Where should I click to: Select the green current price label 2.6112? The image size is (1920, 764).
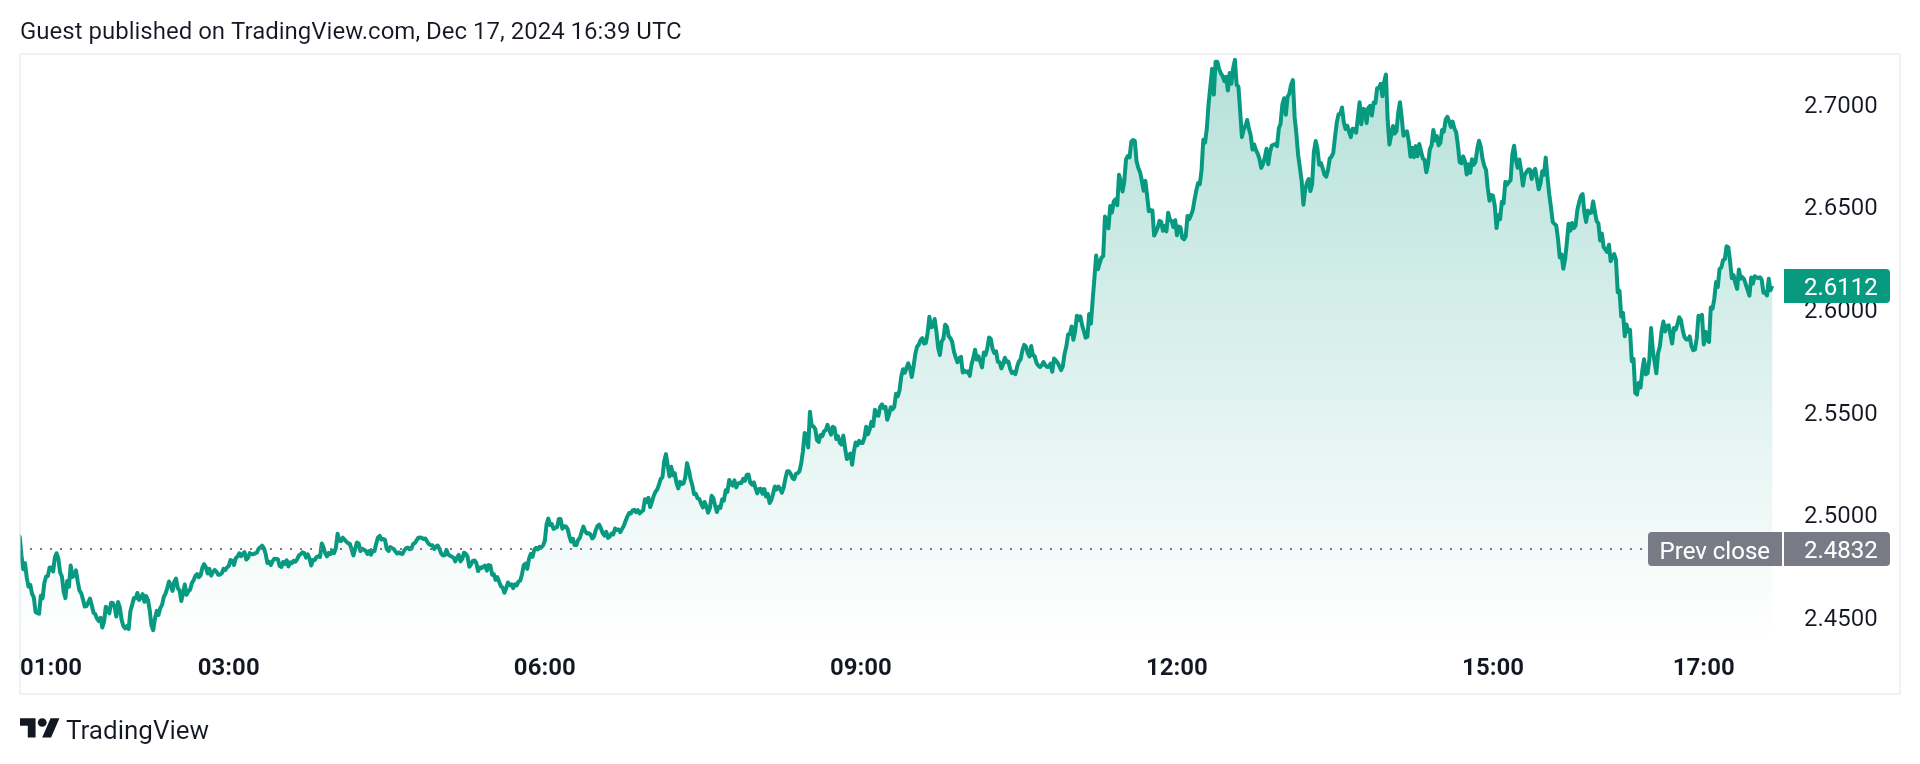[x=1839, y=287]
